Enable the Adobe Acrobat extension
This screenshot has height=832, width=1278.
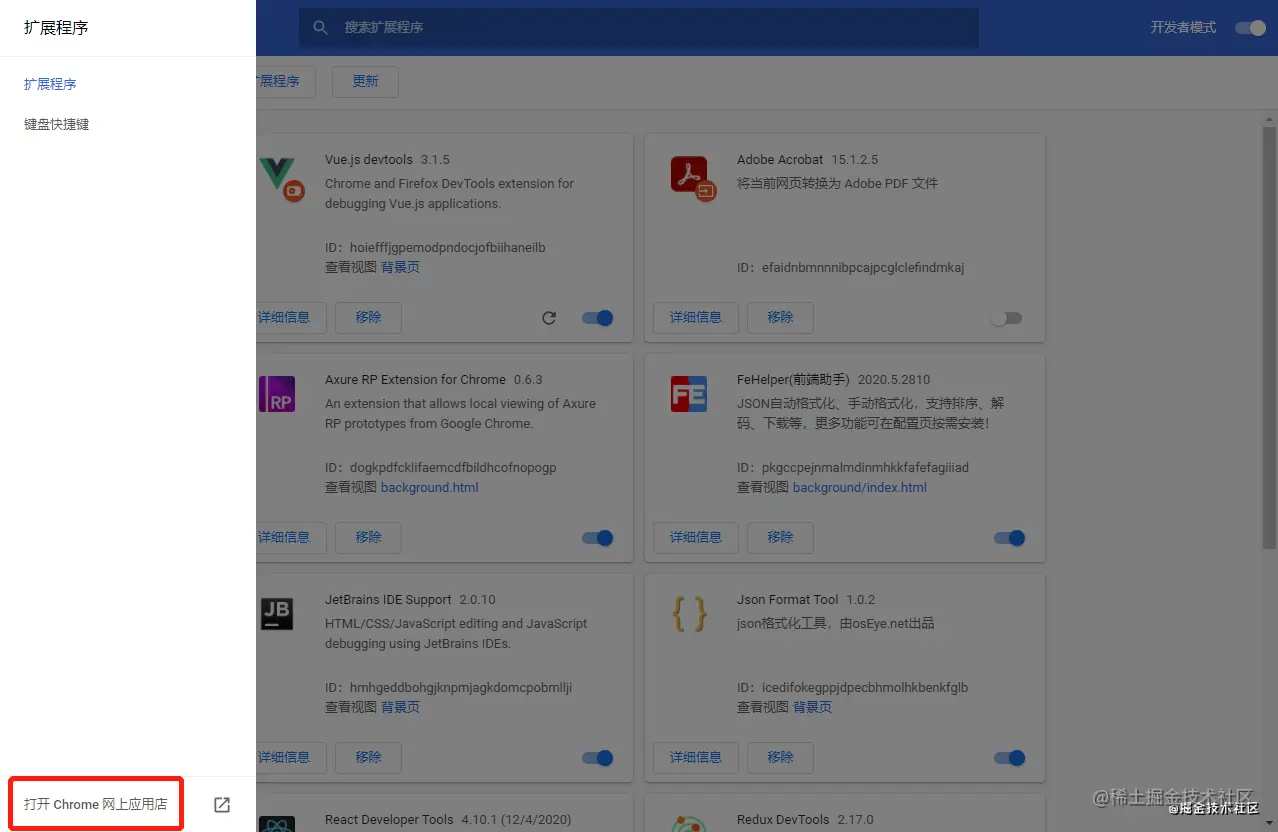(x=1006, y=318)
